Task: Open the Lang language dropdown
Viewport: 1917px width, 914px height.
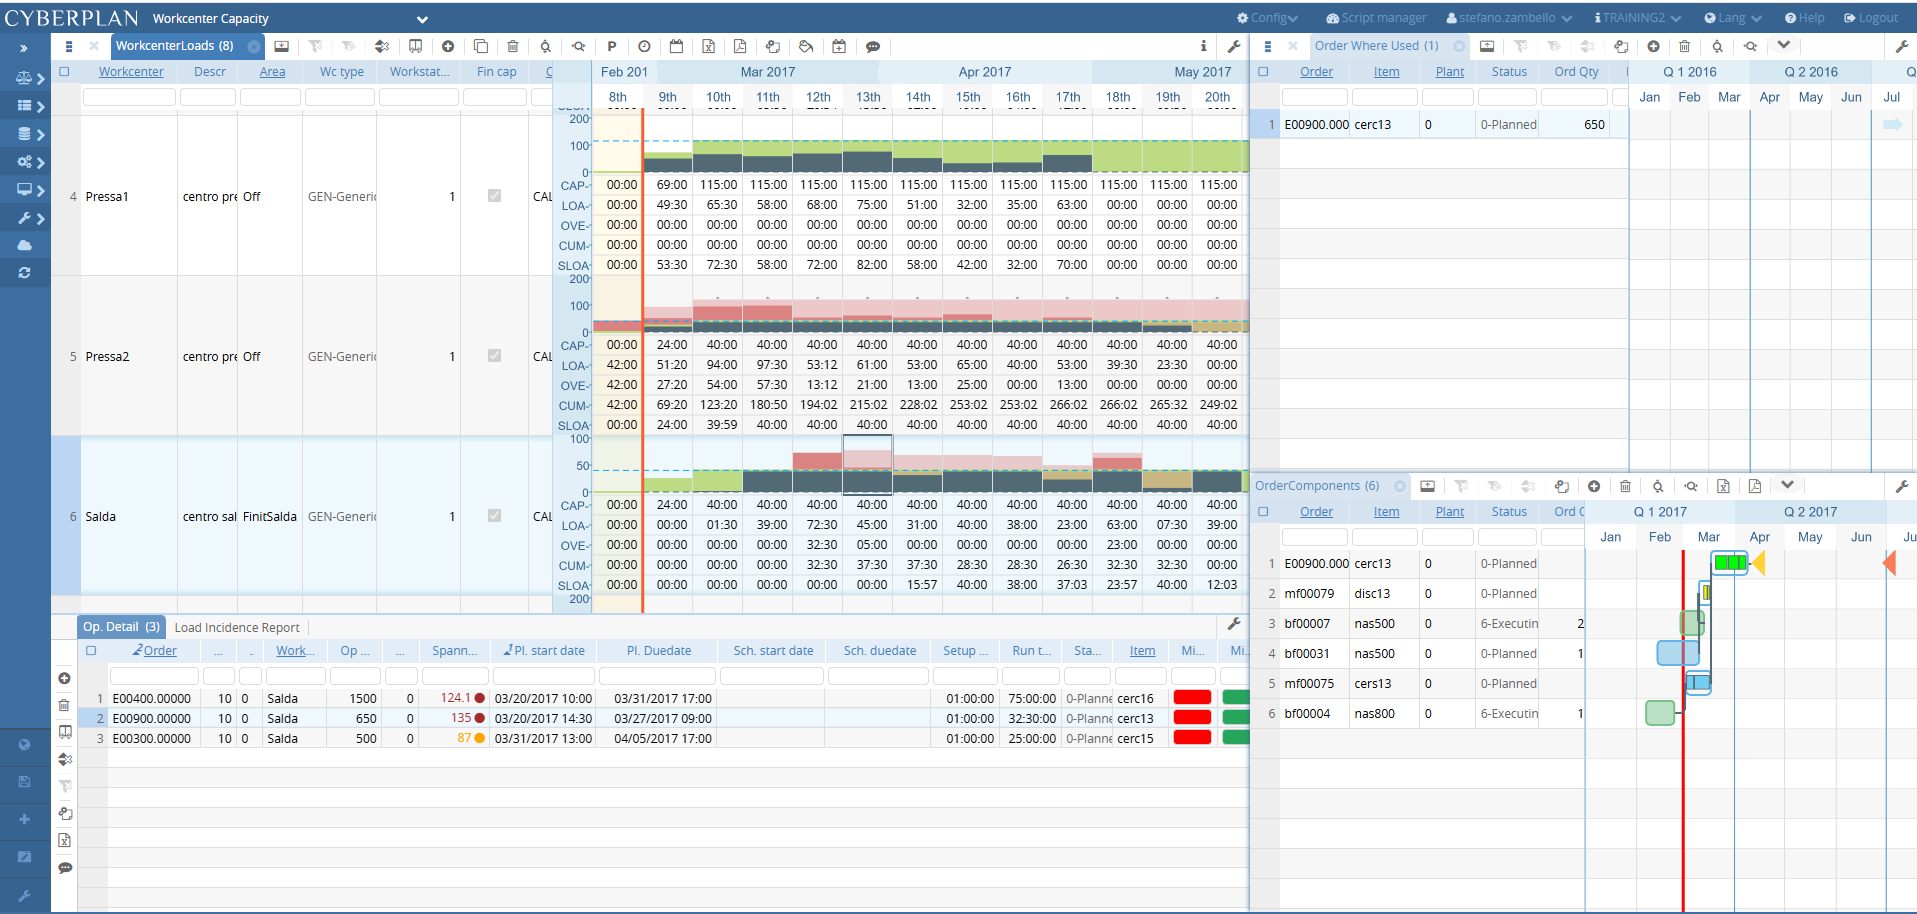Action: coord(1732,17)
